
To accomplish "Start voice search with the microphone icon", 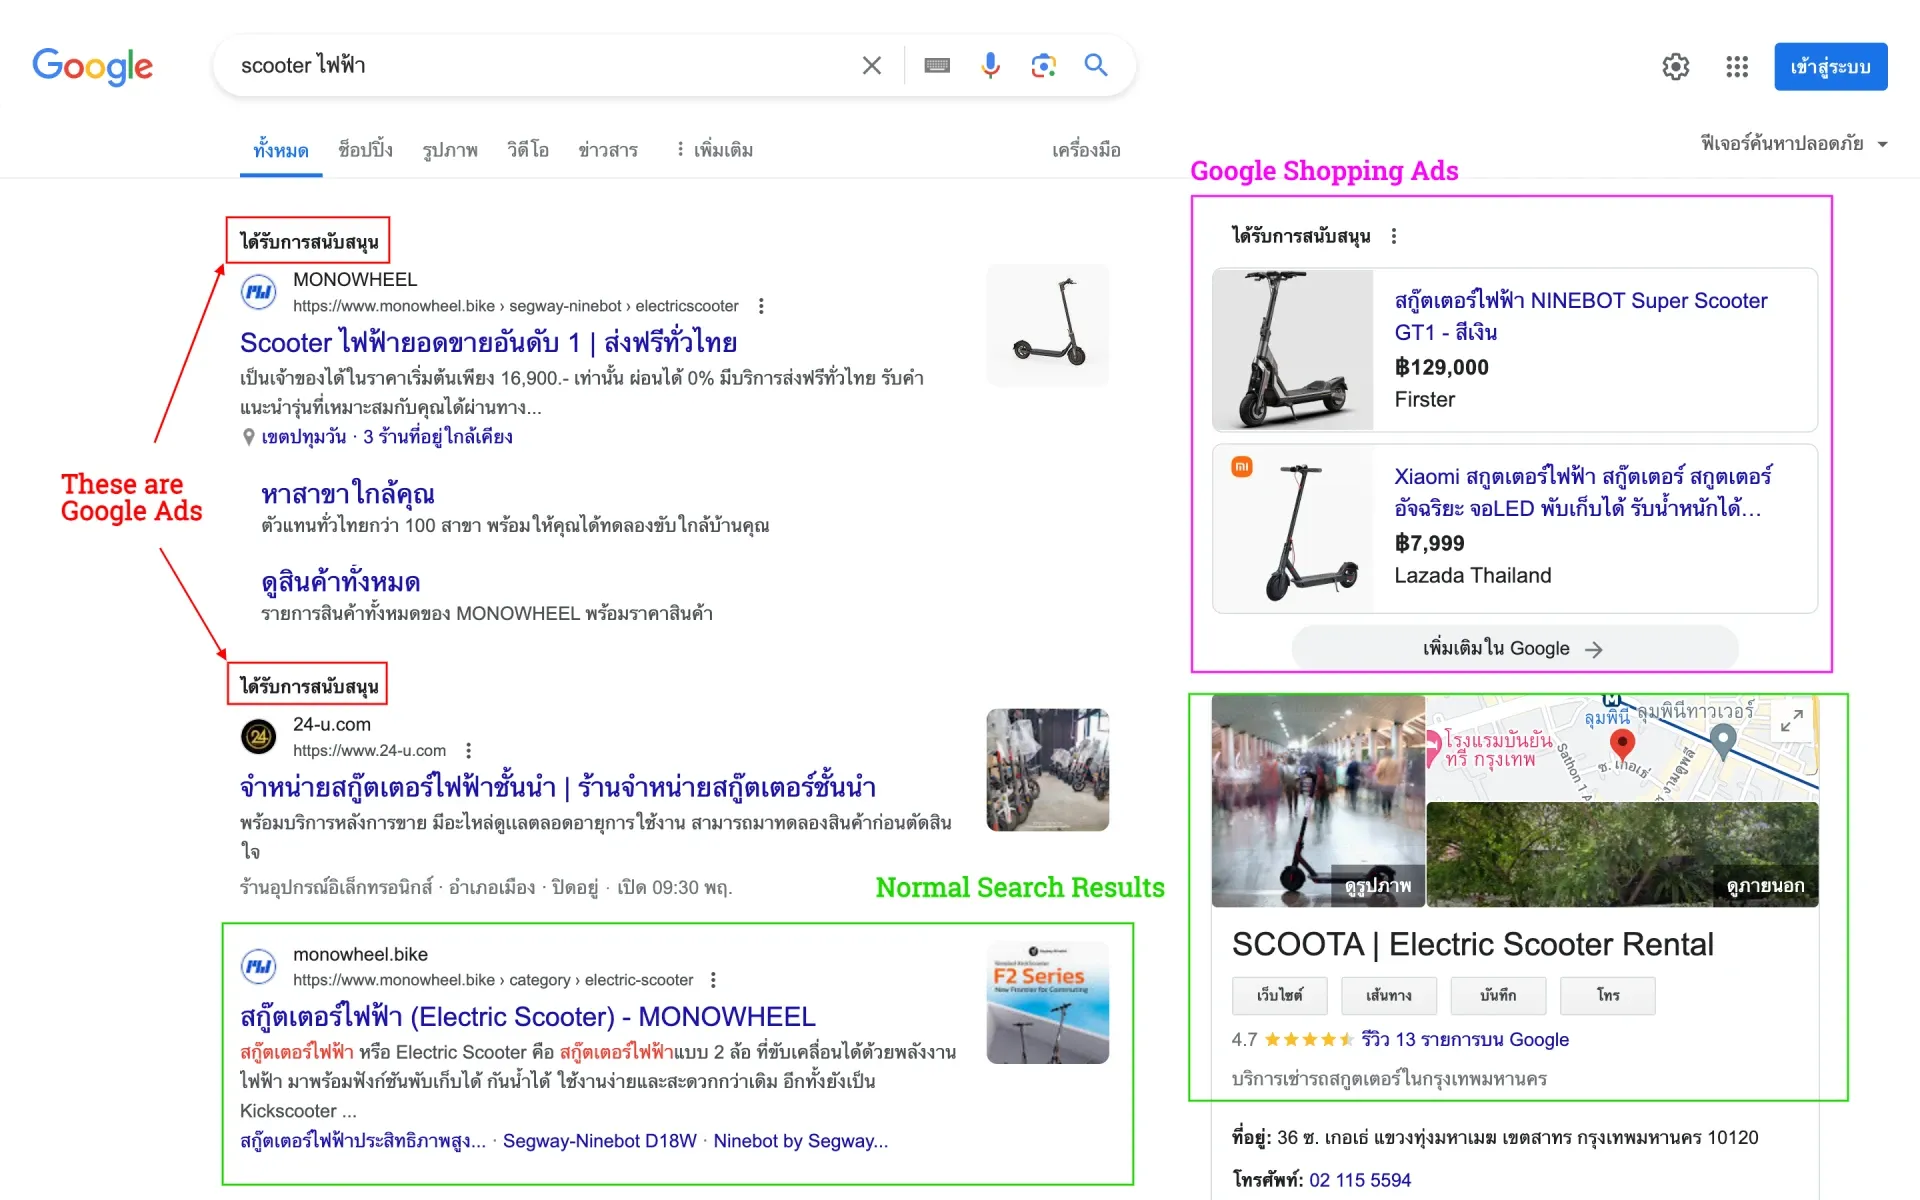I will tap(990, 66).
